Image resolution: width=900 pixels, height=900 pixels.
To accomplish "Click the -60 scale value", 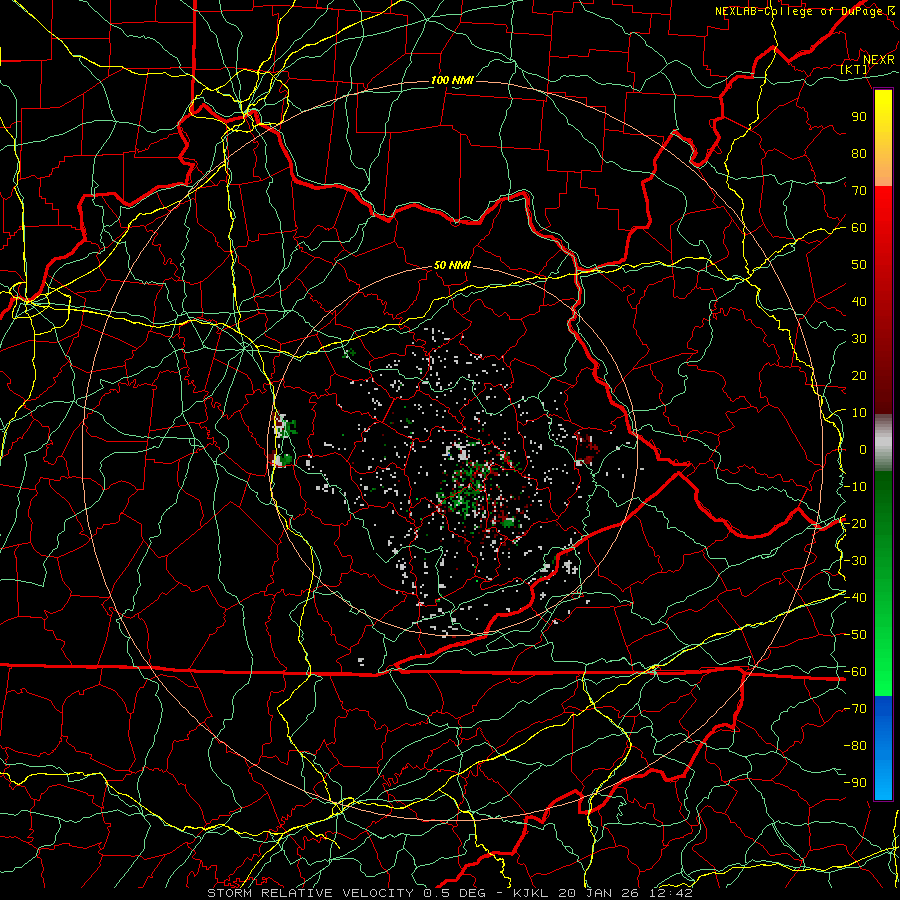I will (x=855, y=672).
